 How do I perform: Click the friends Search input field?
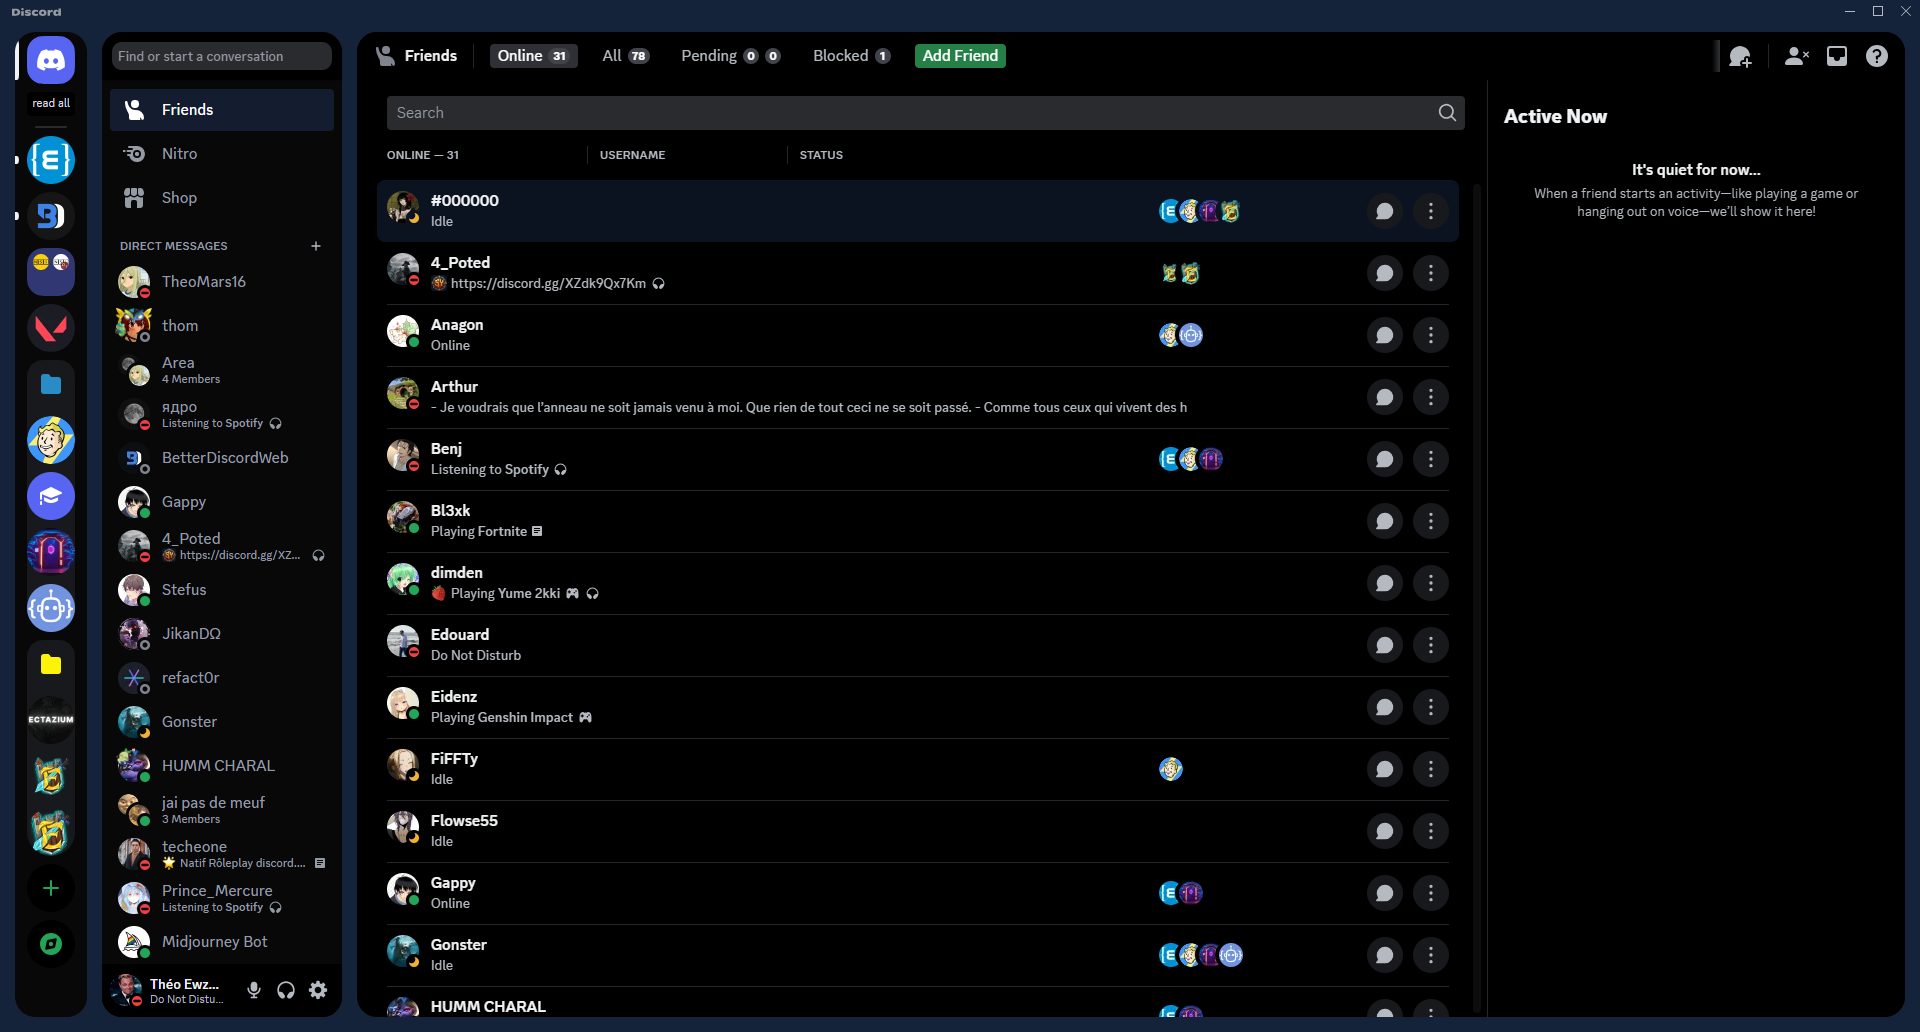point(900,112)
